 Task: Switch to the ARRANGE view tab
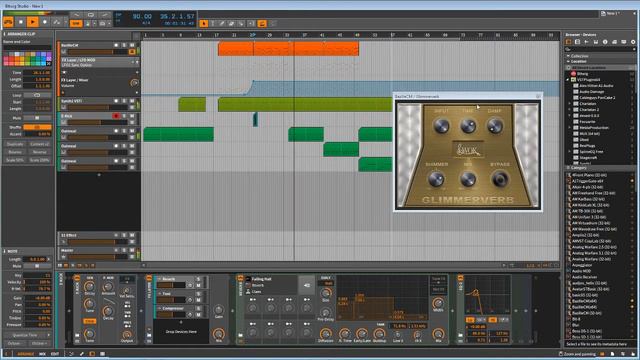point(26,354)
